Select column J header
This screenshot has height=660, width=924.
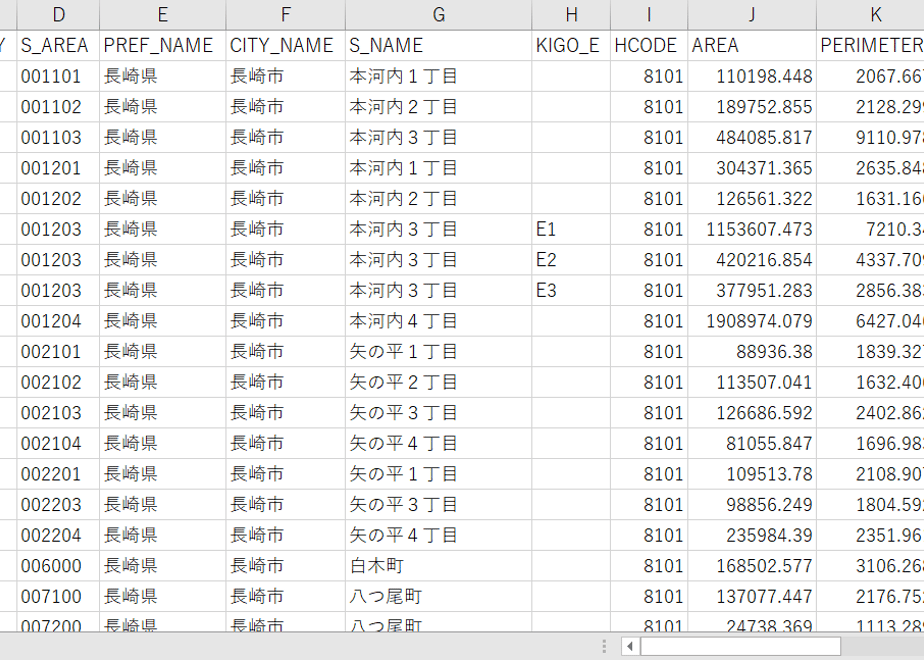point(752,15)
